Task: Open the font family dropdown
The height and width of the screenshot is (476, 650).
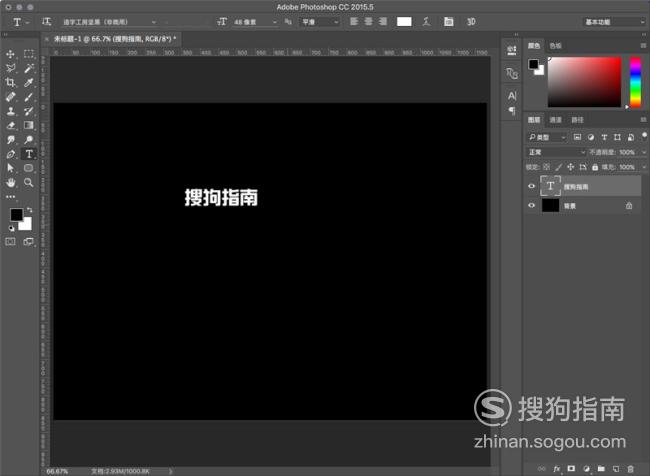Action: click(109, 22)
